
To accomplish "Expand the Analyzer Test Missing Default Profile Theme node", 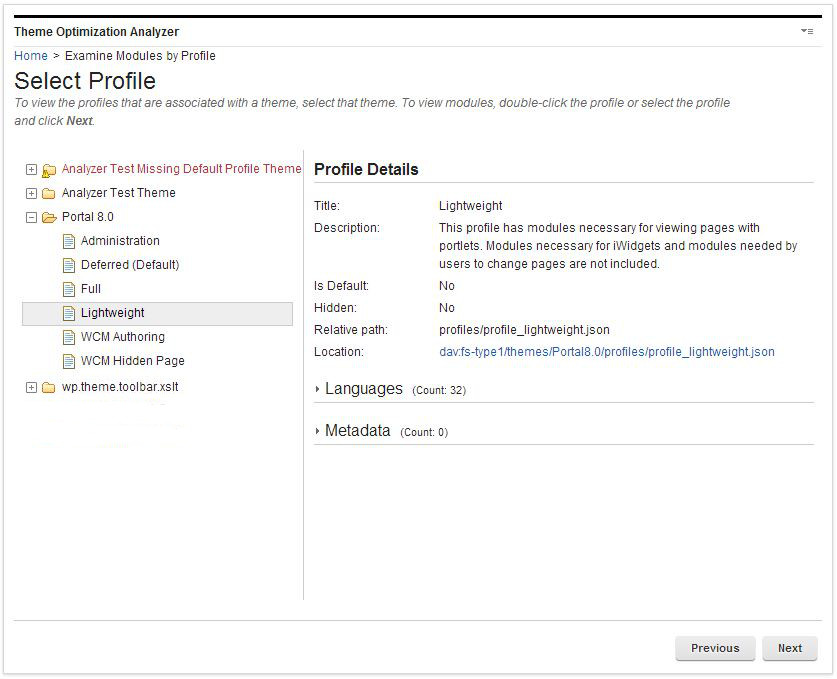I will tap(31, 170).
